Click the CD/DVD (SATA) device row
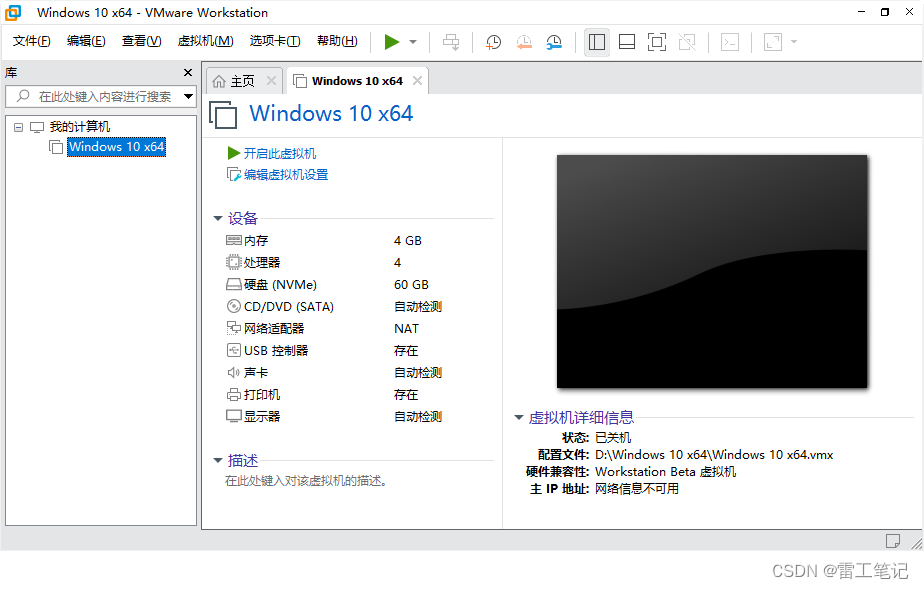The image size is (924, 589). [334, 307]
